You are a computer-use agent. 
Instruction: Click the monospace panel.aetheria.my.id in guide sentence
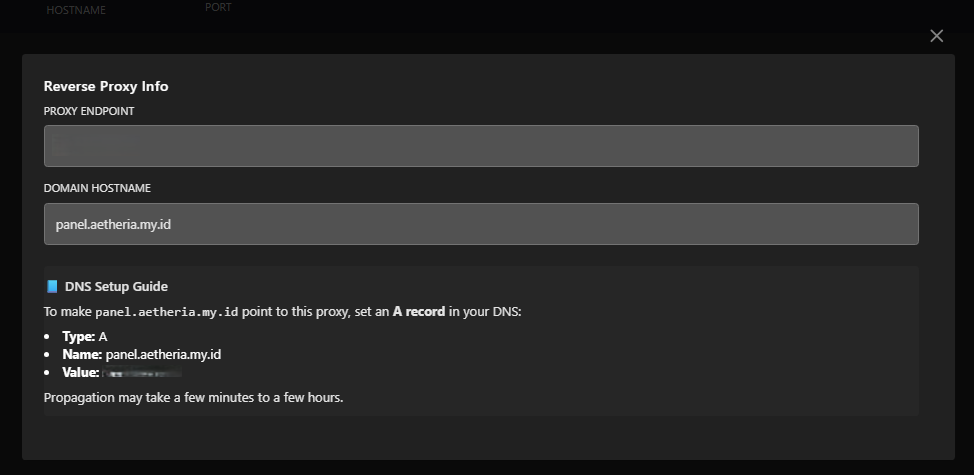click(167, 312)
